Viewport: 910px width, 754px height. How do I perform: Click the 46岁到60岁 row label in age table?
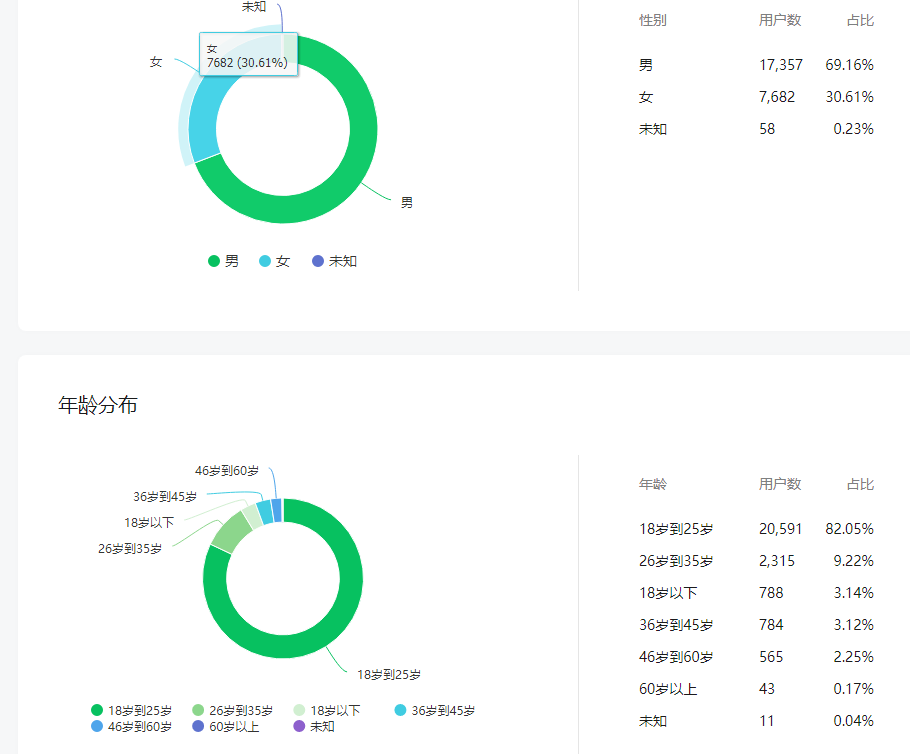pos(676,657)
